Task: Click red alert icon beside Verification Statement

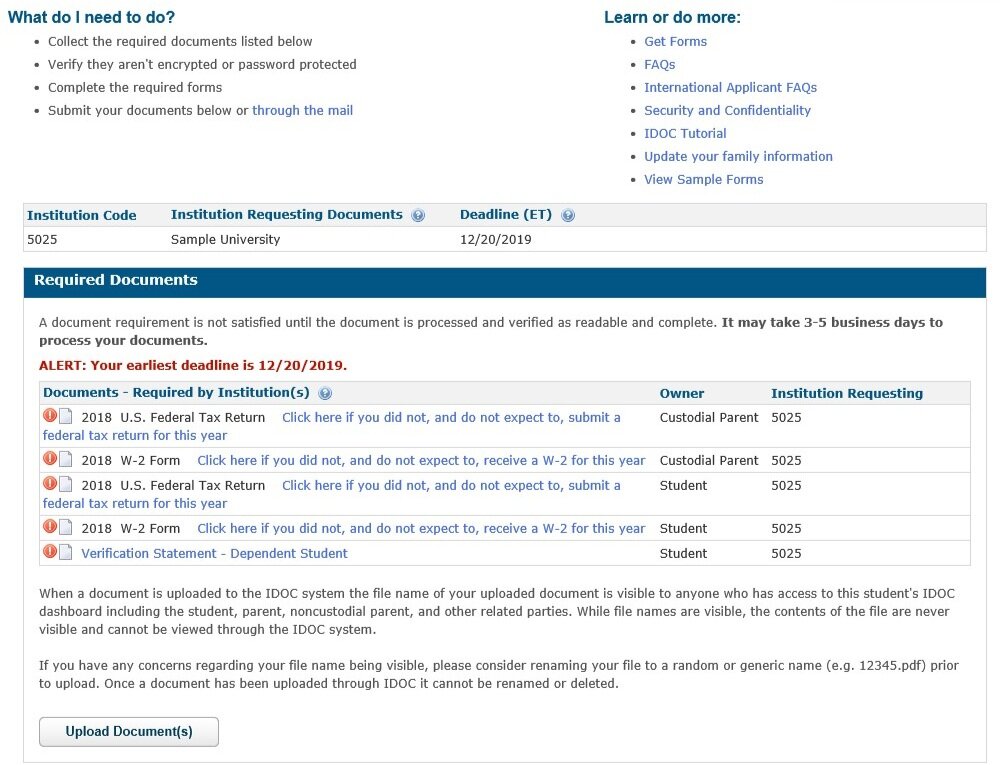Action: tap(49, 552)
